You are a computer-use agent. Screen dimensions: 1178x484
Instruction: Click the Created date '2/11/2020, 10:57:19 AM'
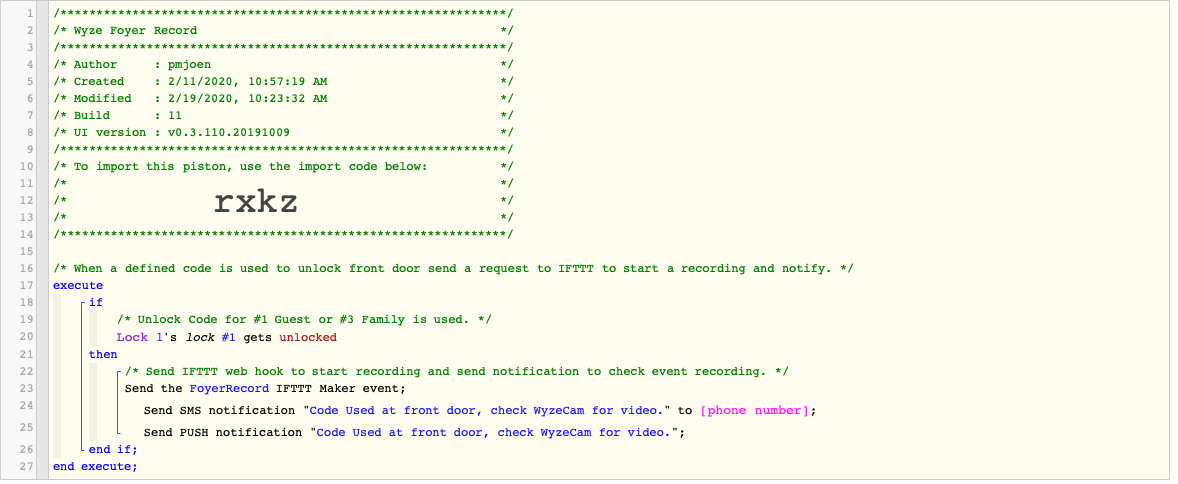pos(248,82)
